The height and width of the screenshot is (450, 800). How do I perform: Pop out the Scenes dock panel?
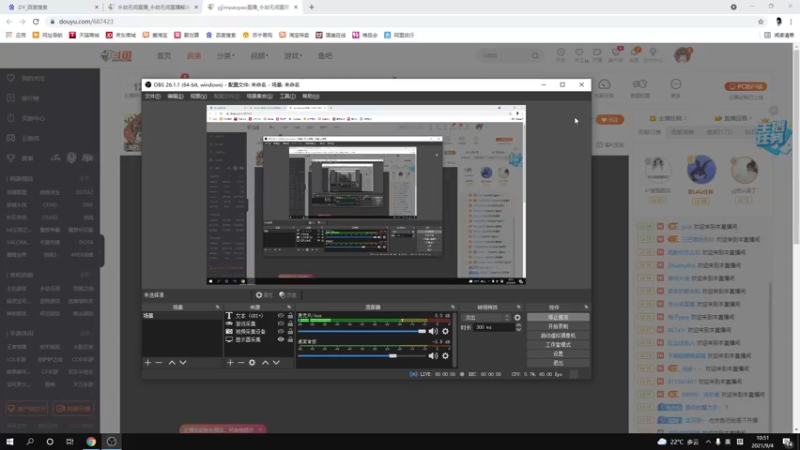217,307
